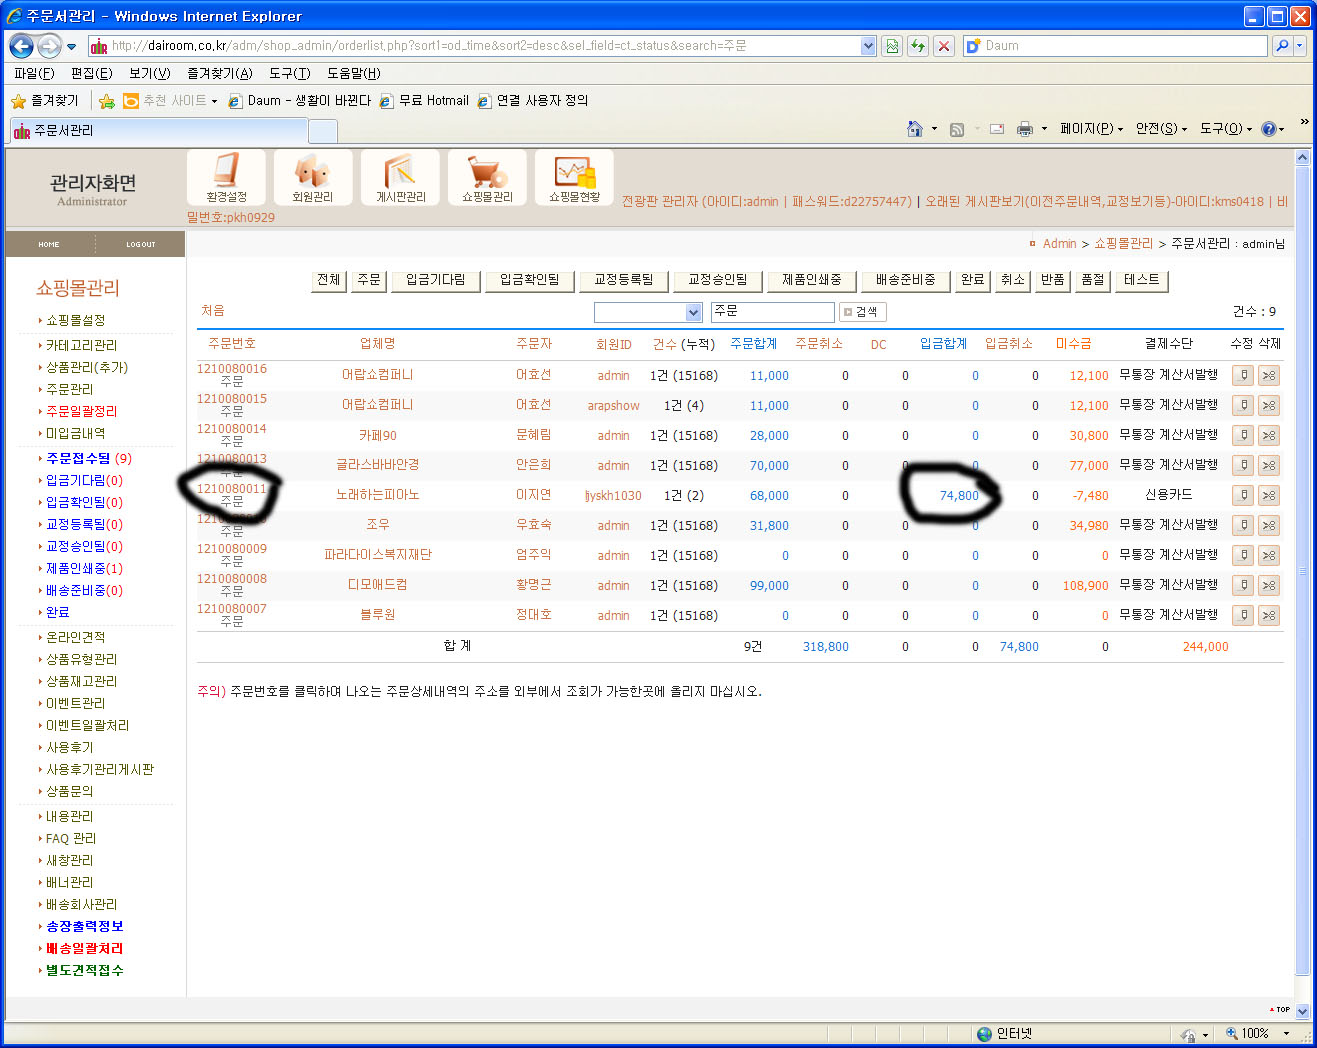The image size is (1317, 1048).
Task: Open the address bar URL dropdown
Action: coord(868,46)
